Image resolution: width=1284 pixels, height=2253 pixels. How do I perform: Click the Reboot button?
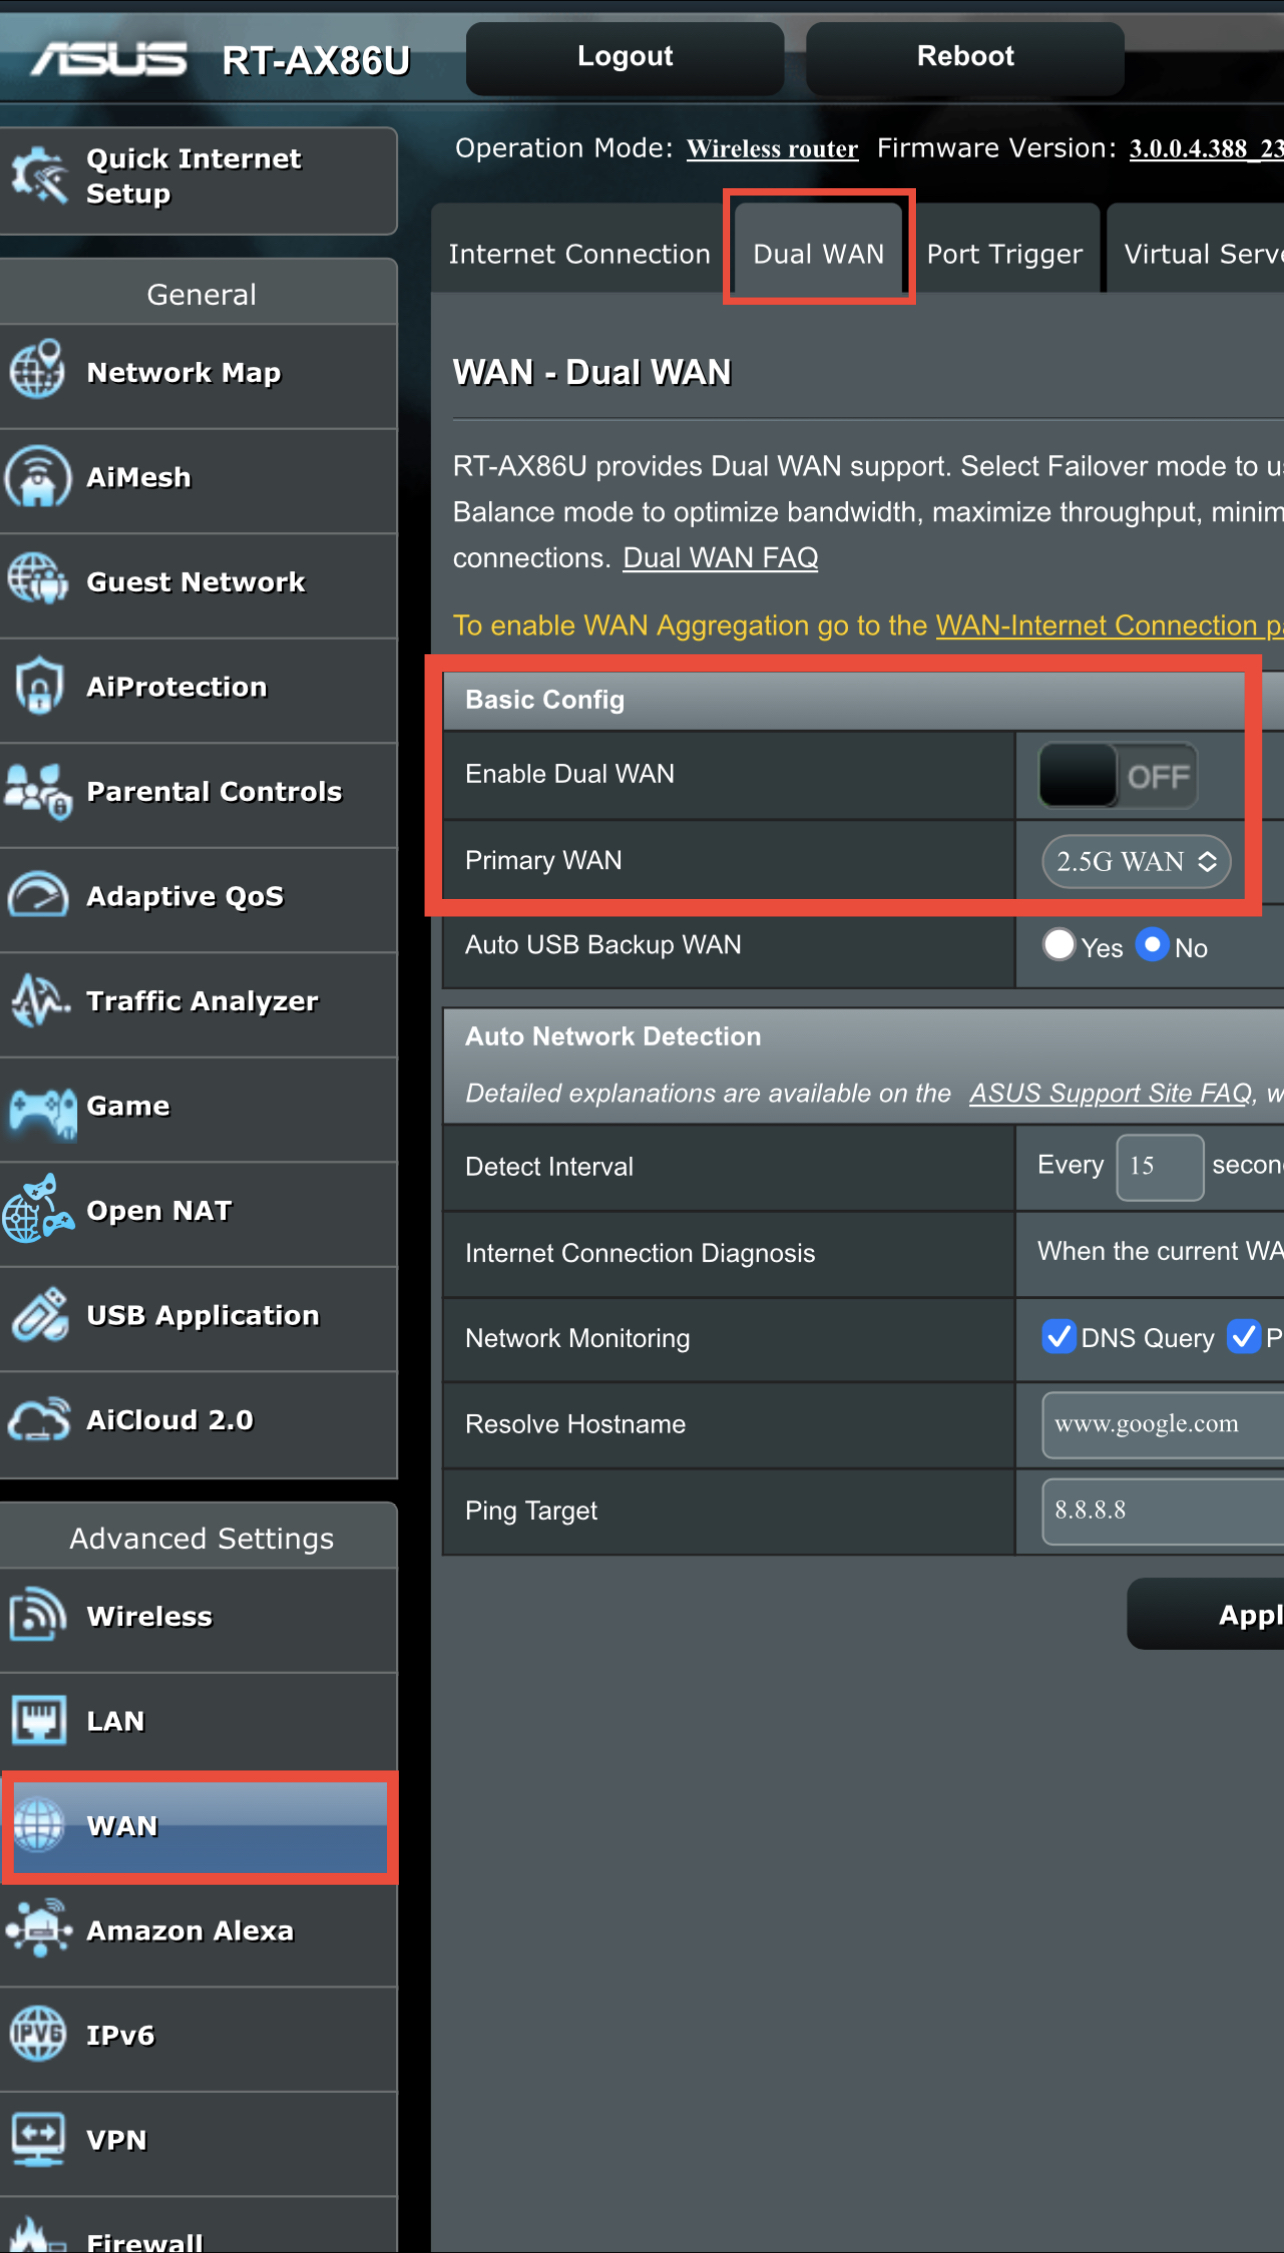coord(965,57)
